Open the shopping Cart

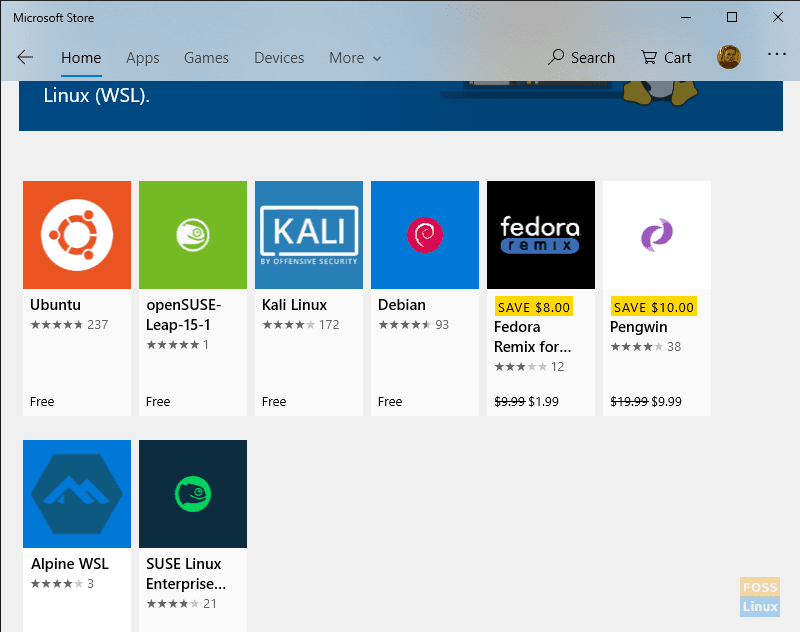click(666, 57)
